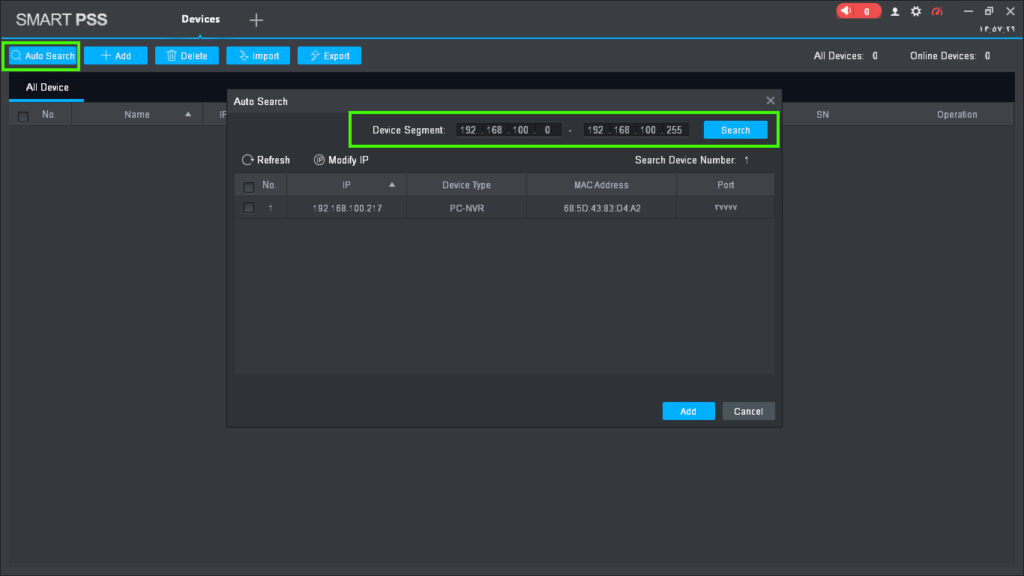This screenshot has width=1024, height=576.
Task: Click last octet 255 of end IP
Action: tap(674, 130)
